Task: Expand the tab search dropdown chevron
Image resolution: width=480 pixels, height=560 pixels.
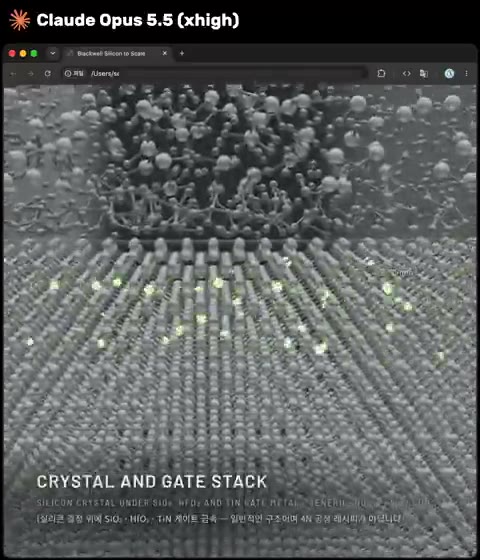Action: tap(53, 54)
